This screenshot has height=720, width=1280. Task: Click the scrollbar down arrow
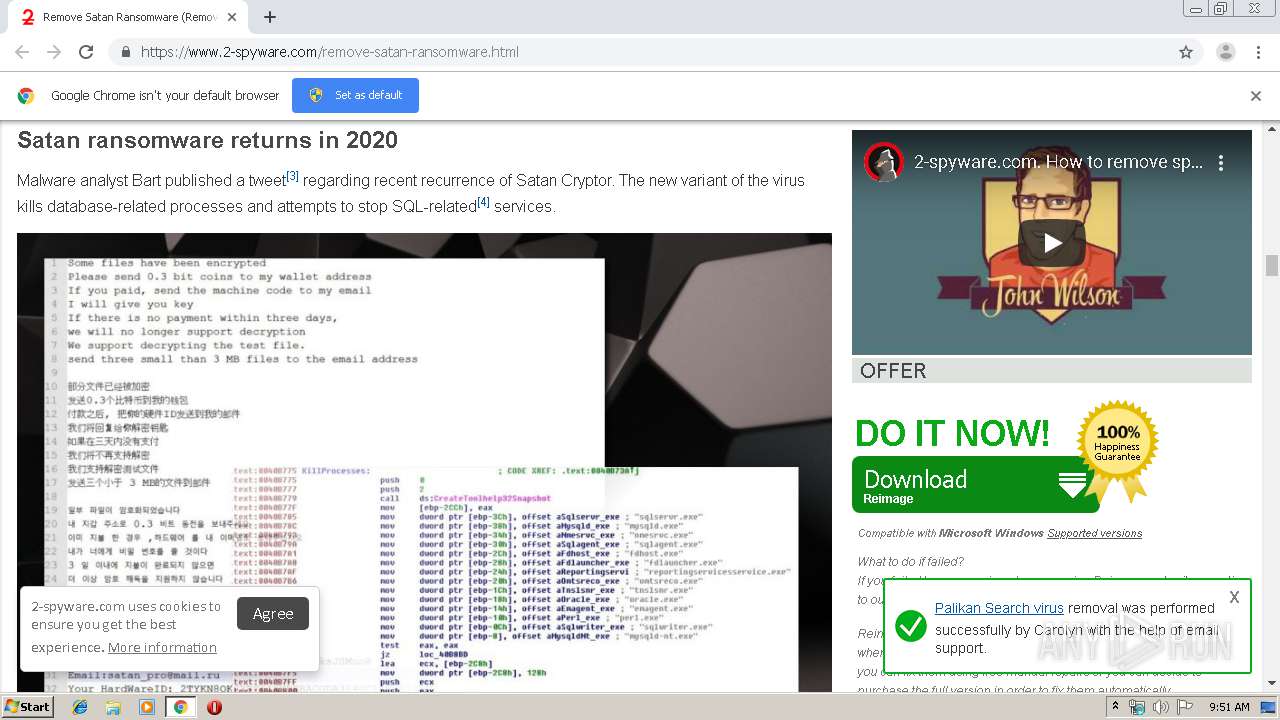coord(1272,684)
